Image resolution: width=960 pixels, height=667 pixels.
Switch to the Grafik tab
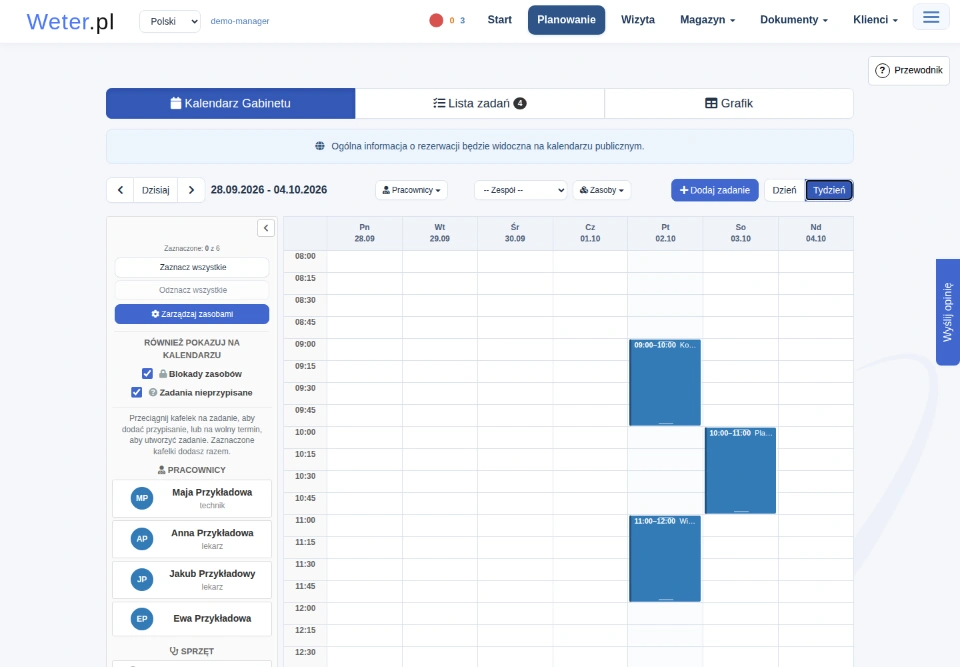click(729, 104)
